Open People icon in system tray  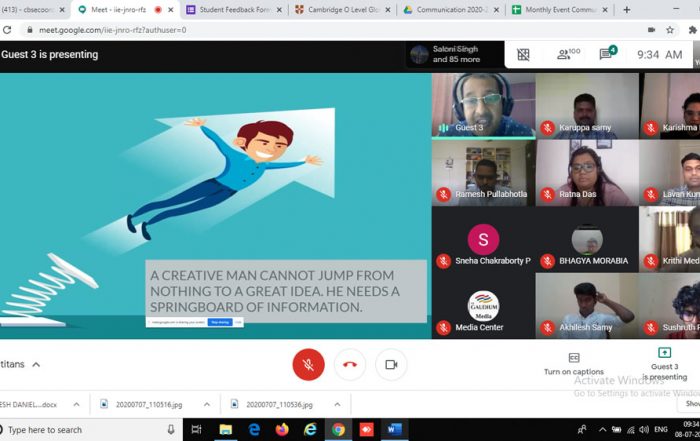[x=582, y=430]
